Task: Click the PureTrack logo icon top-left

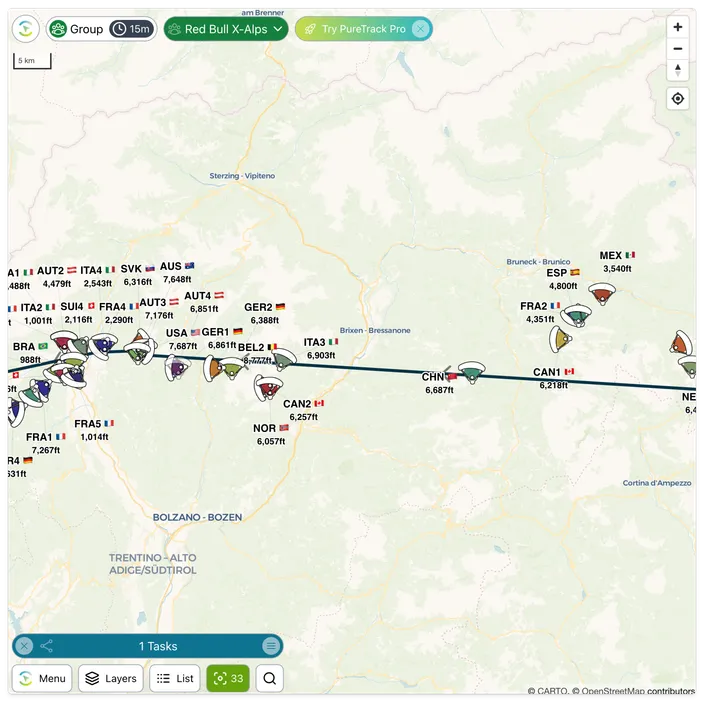Action: coord(26,29)
